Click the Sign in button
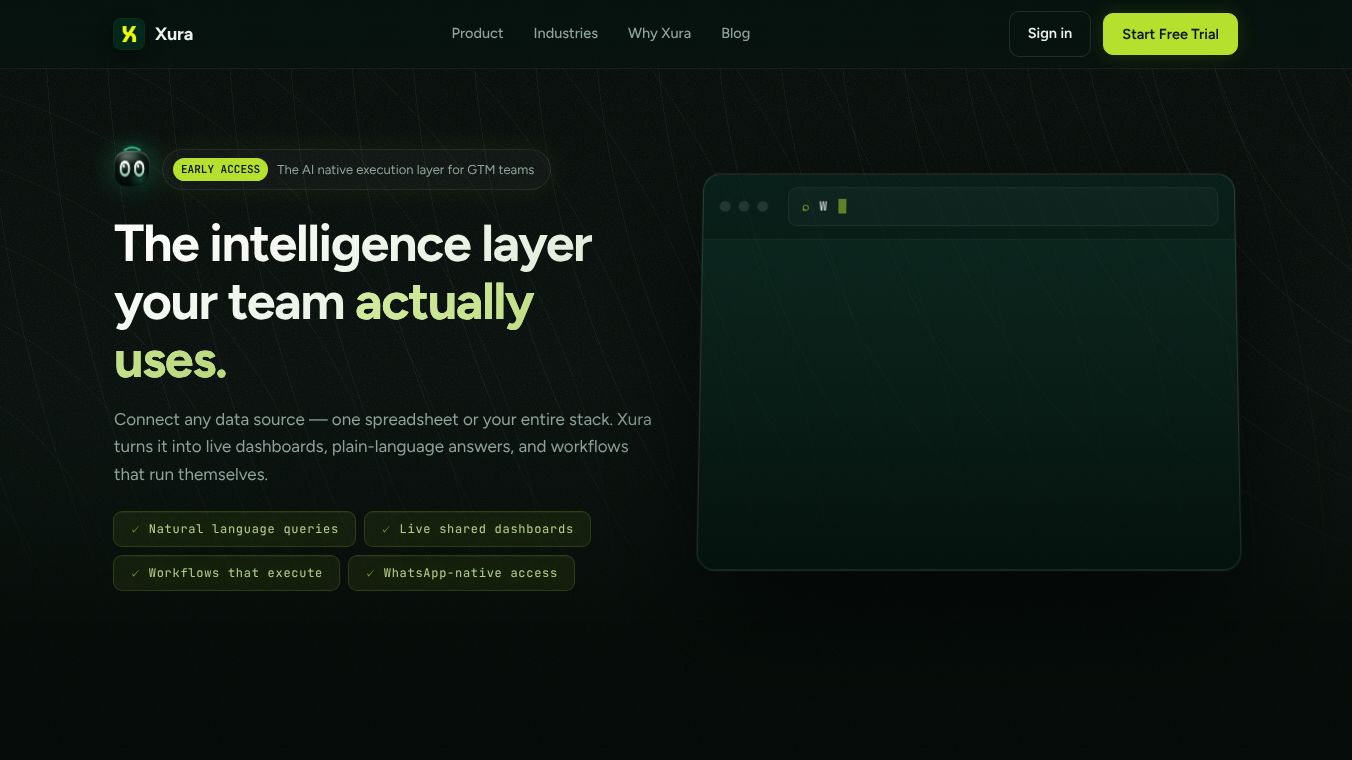 (1050, 34)
